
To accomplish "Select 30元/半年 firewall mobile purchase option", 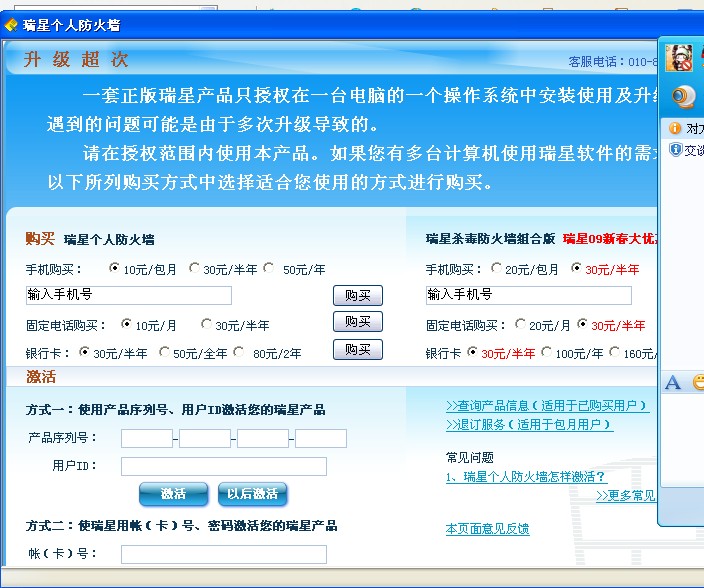I will coord(194,268).
